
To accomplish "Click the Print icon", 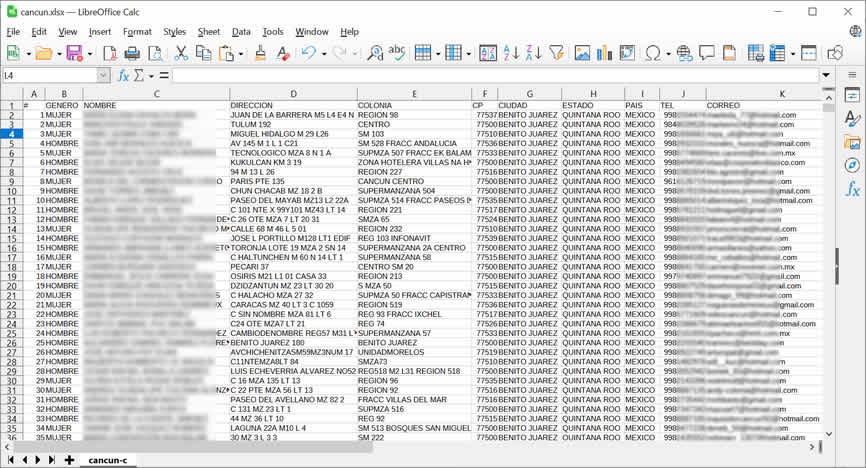I will click(132, 53).
